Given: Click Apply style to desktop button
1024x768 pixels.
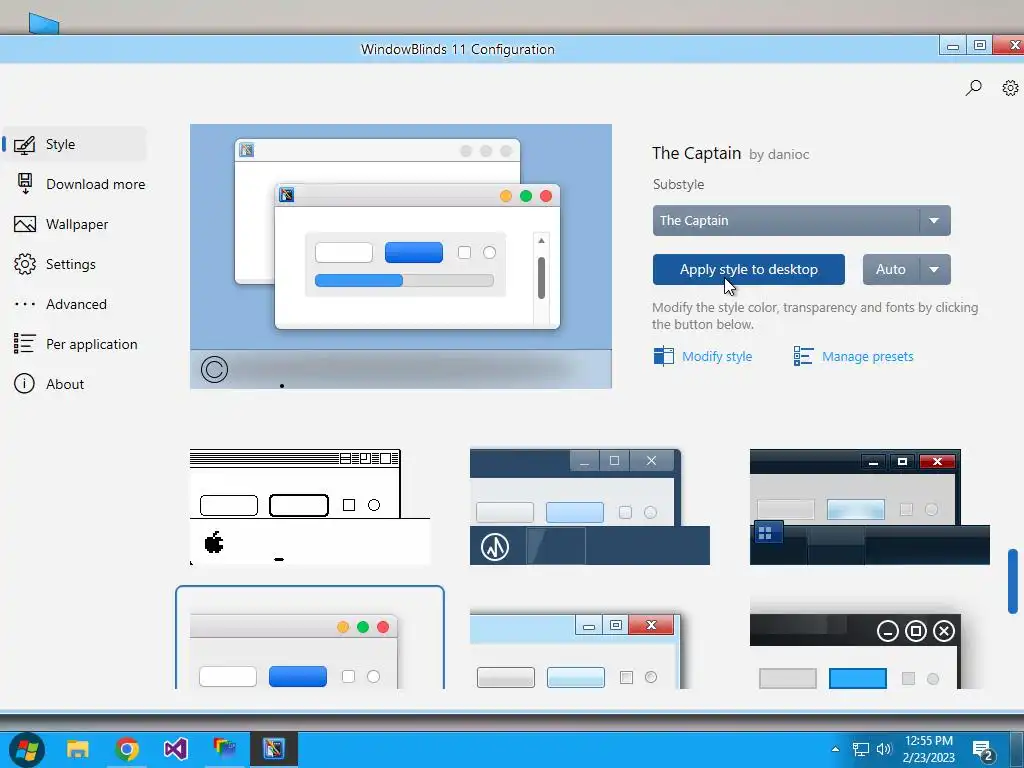Looking at the screenshot, I should (748, 270).
